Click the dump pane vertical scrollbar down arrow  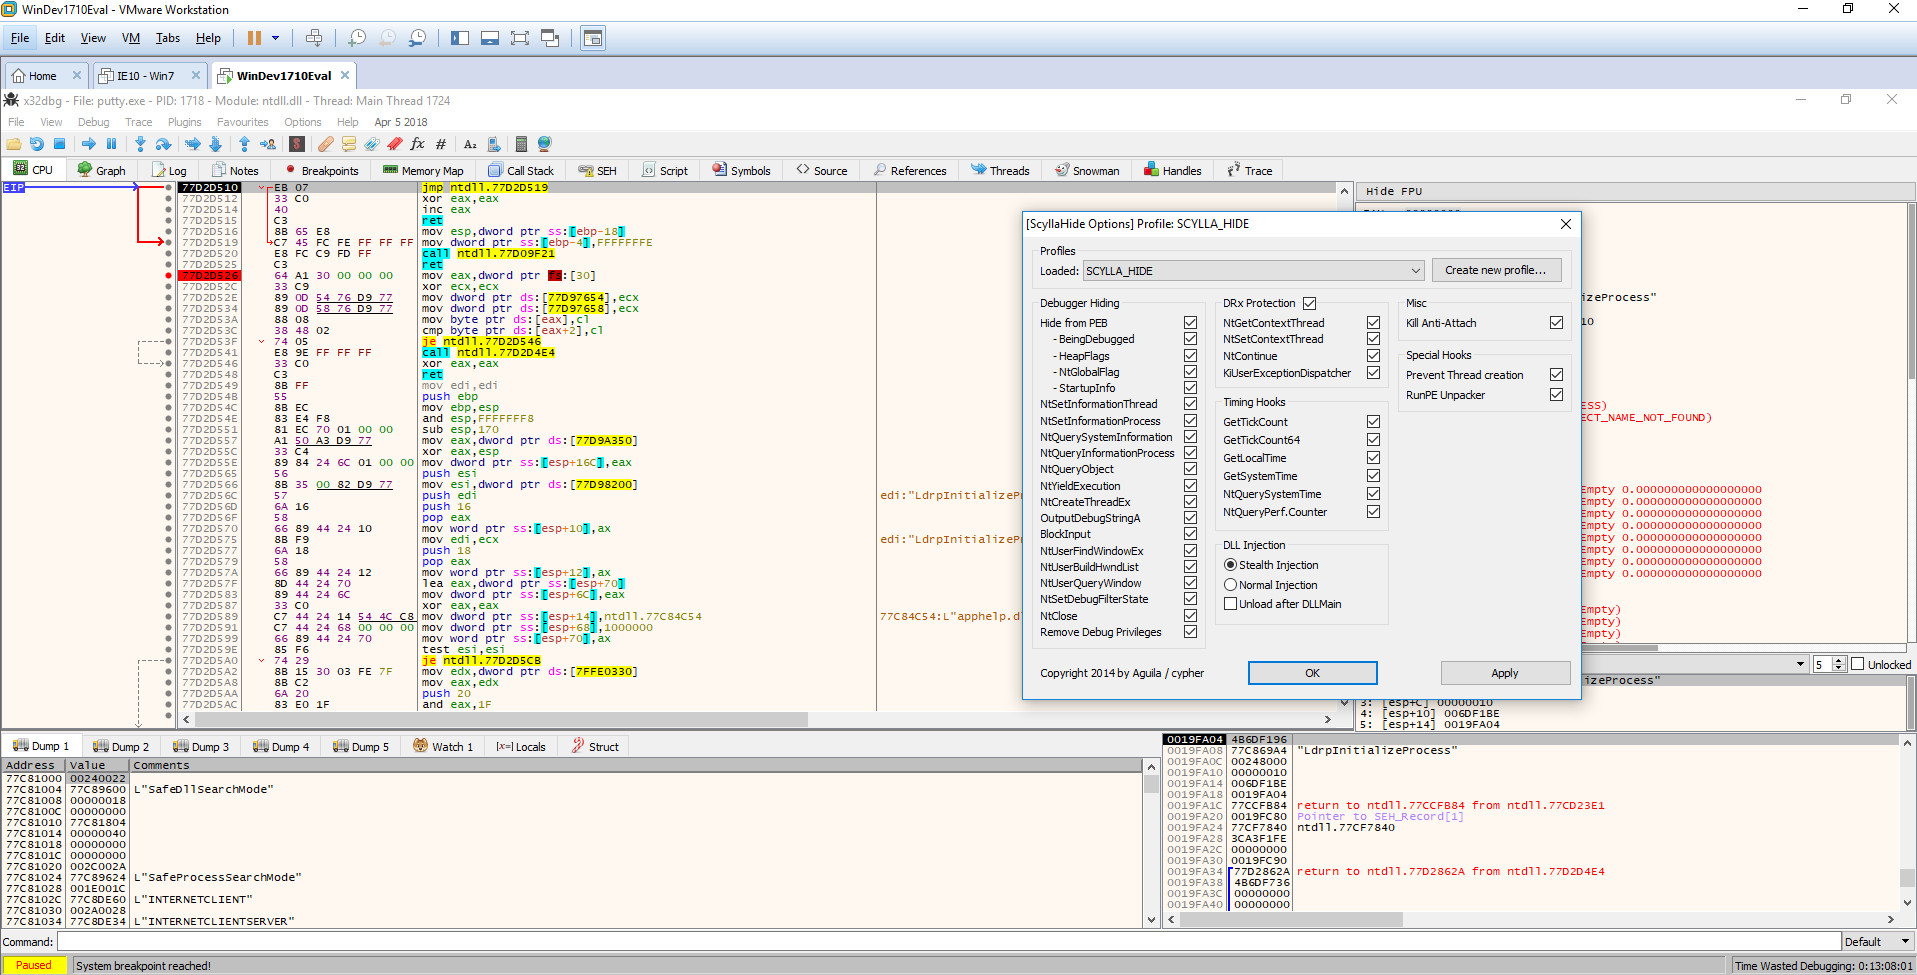[x=1151, y=920]
